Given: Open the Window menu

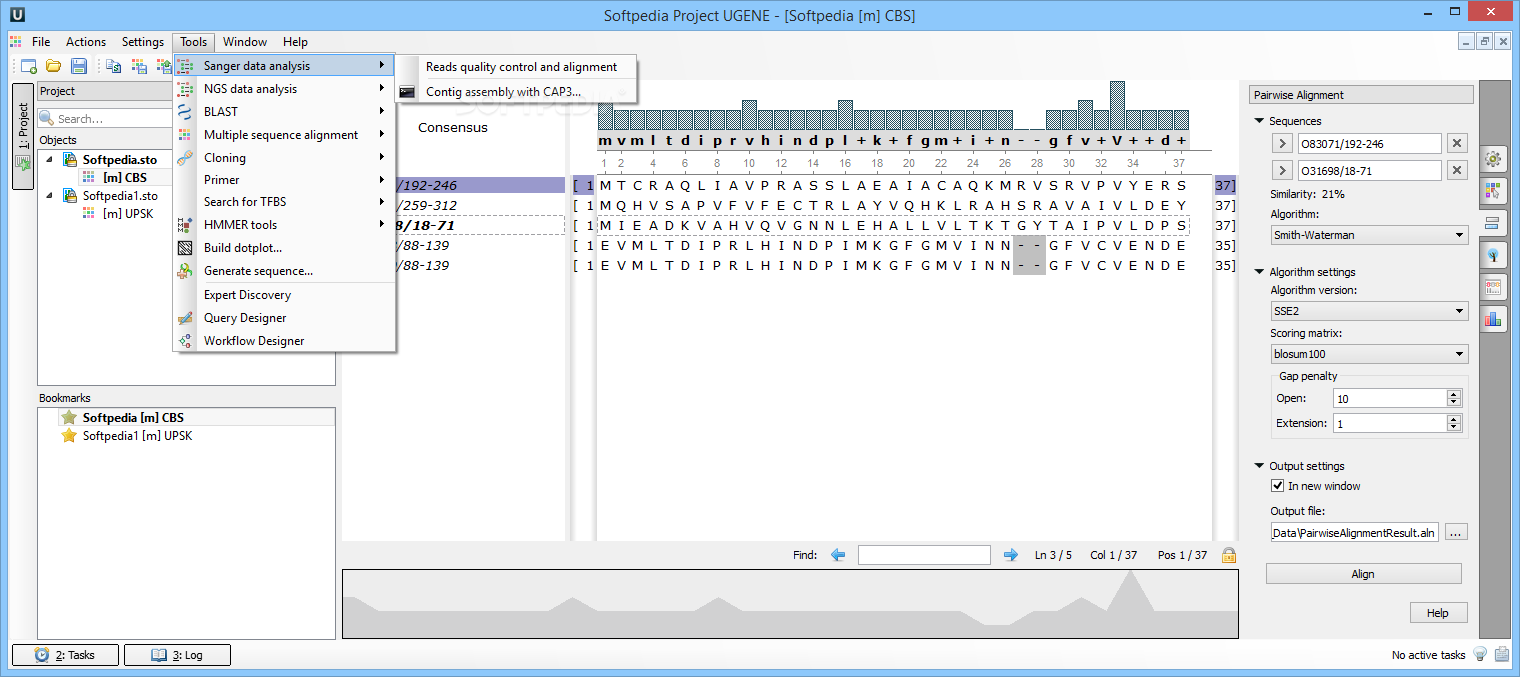Looking at the screenshot, I should pyautogui.click(x=245, y=42).
